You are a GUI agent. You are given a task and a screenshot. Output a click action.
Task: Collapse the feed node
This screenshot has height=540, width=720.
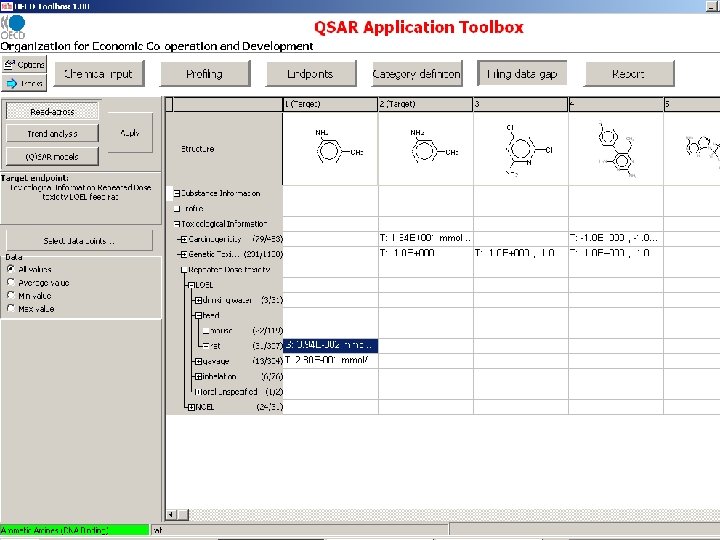(198, 315)
